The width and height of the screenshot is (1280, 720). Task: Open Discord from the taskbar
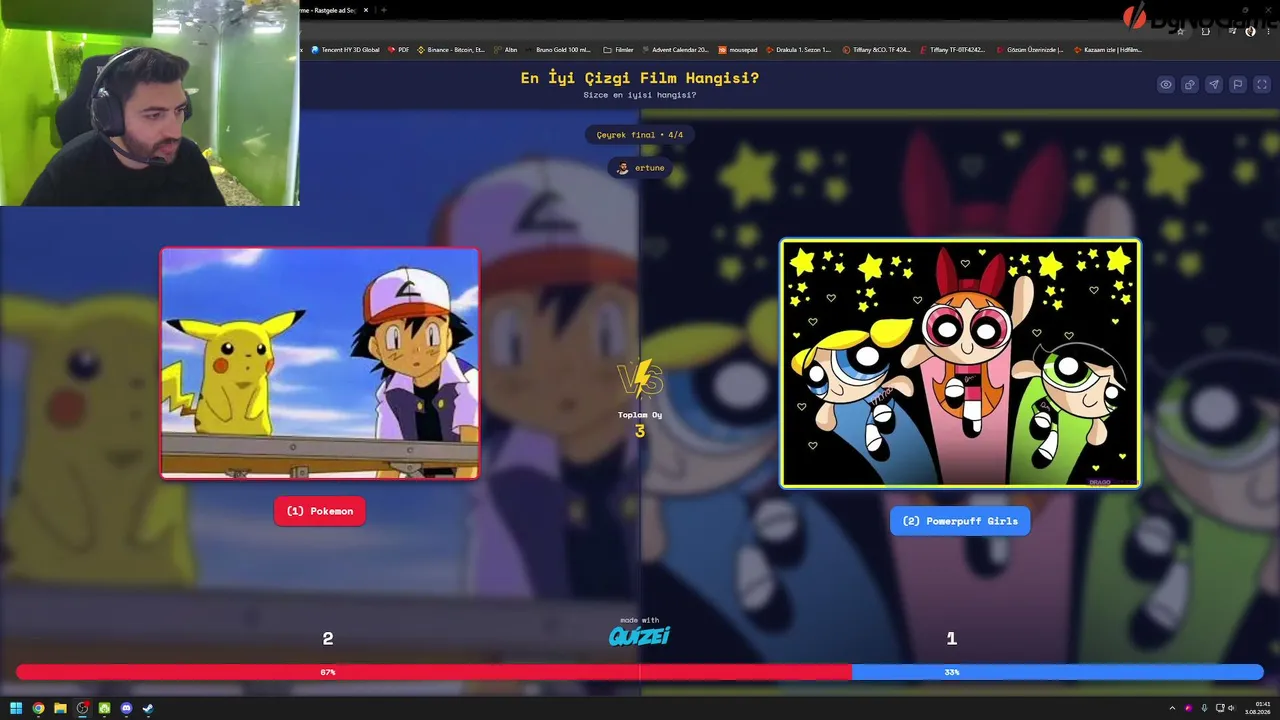coord(126,709)
